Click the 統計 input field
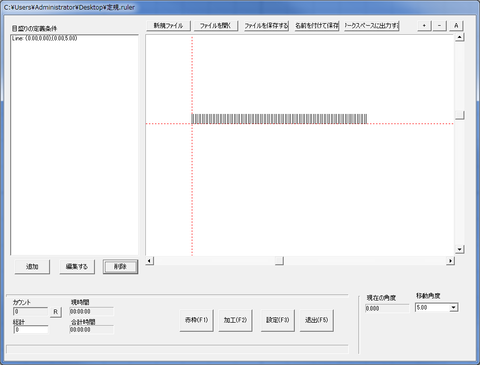Screen dimensions: 480x365 [x=31, y=330]
